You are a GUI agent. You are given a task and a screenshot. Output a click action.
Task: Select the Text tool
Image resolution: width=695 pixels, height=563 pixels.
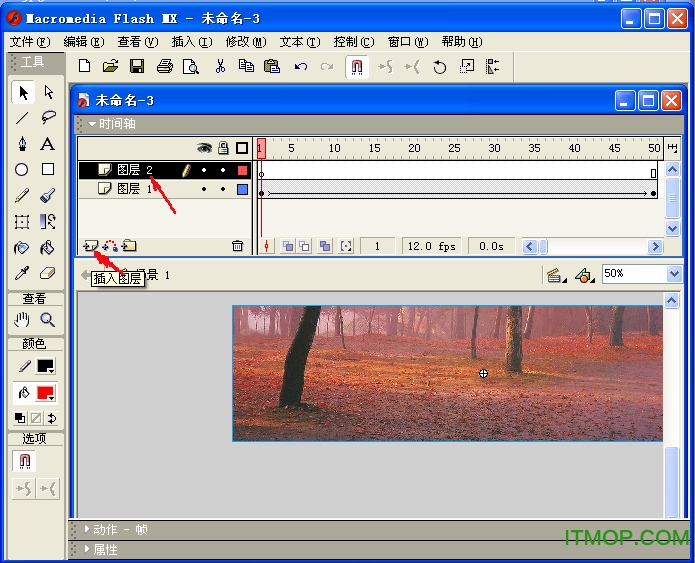pyautogui.click(x=47, y=144)
